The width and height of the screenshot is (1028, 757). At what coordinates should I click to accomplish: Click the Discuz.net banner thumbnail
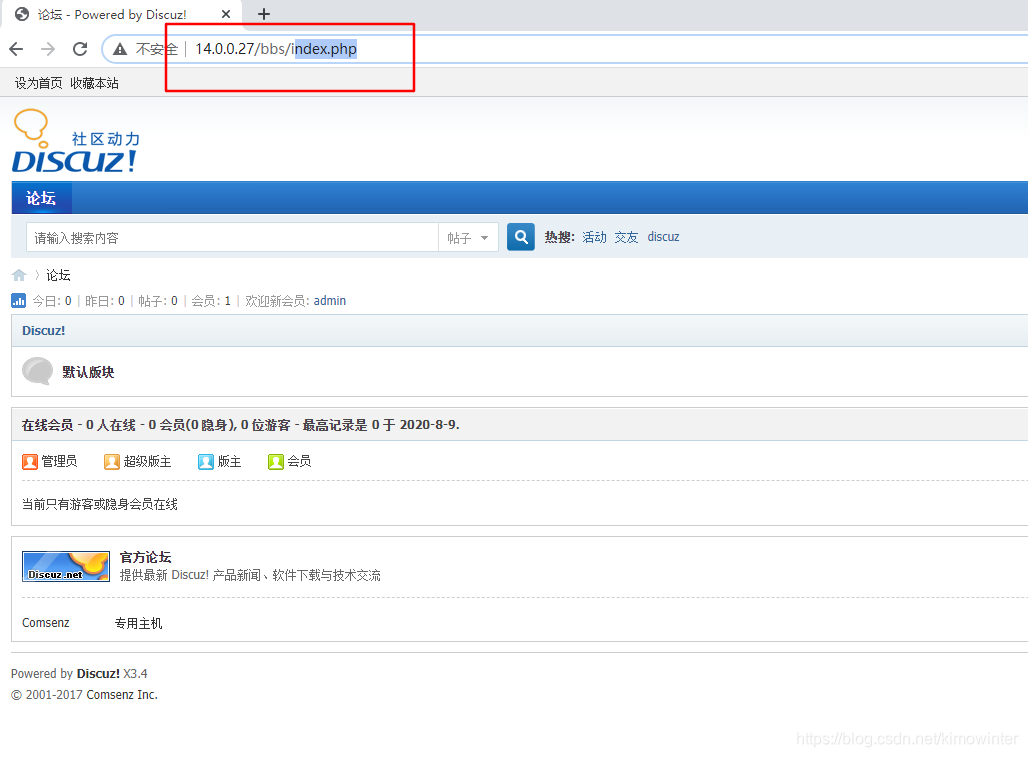coord(66,566)
